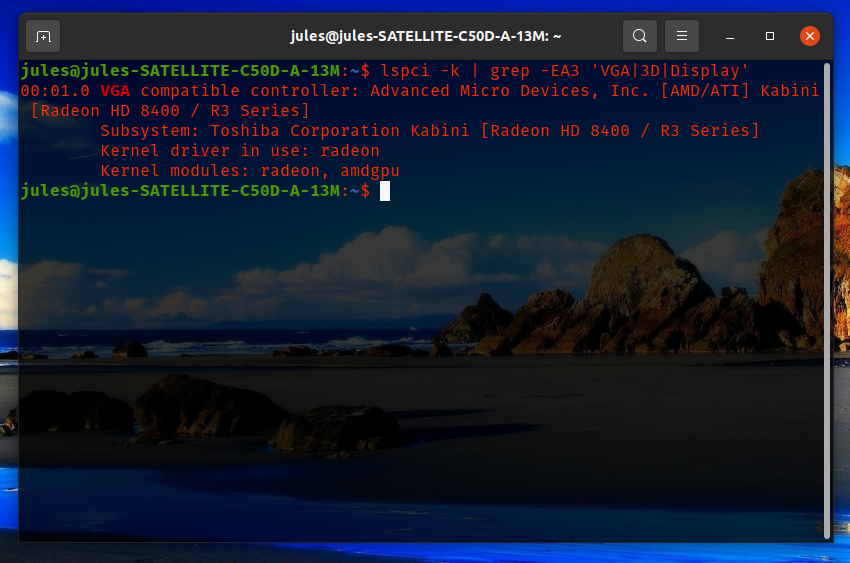Open a new terminal tab
Screen dimensions: 850x563
[x=43, y=36]
